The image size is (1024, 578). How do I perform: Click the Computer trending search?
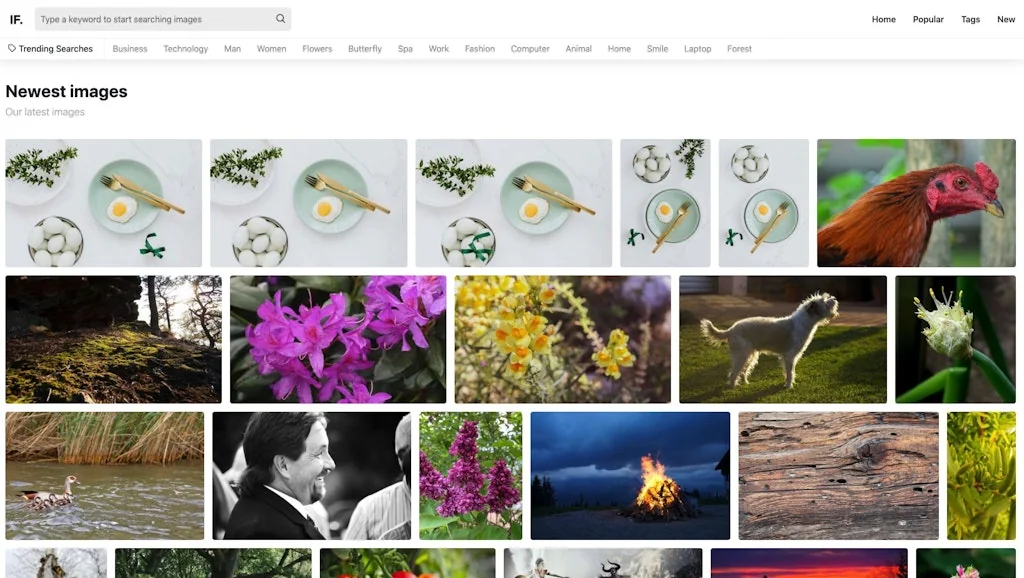[x=529, y=48]
